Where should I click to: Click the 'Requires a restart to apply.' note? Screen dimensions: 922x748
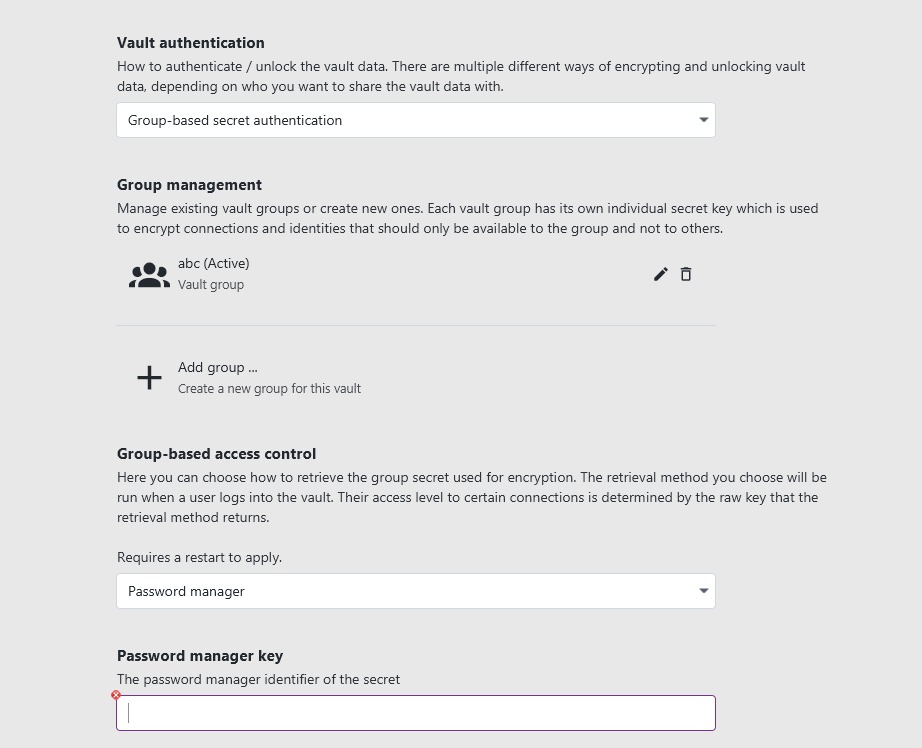pyautogui.click(x=199, y=557)
